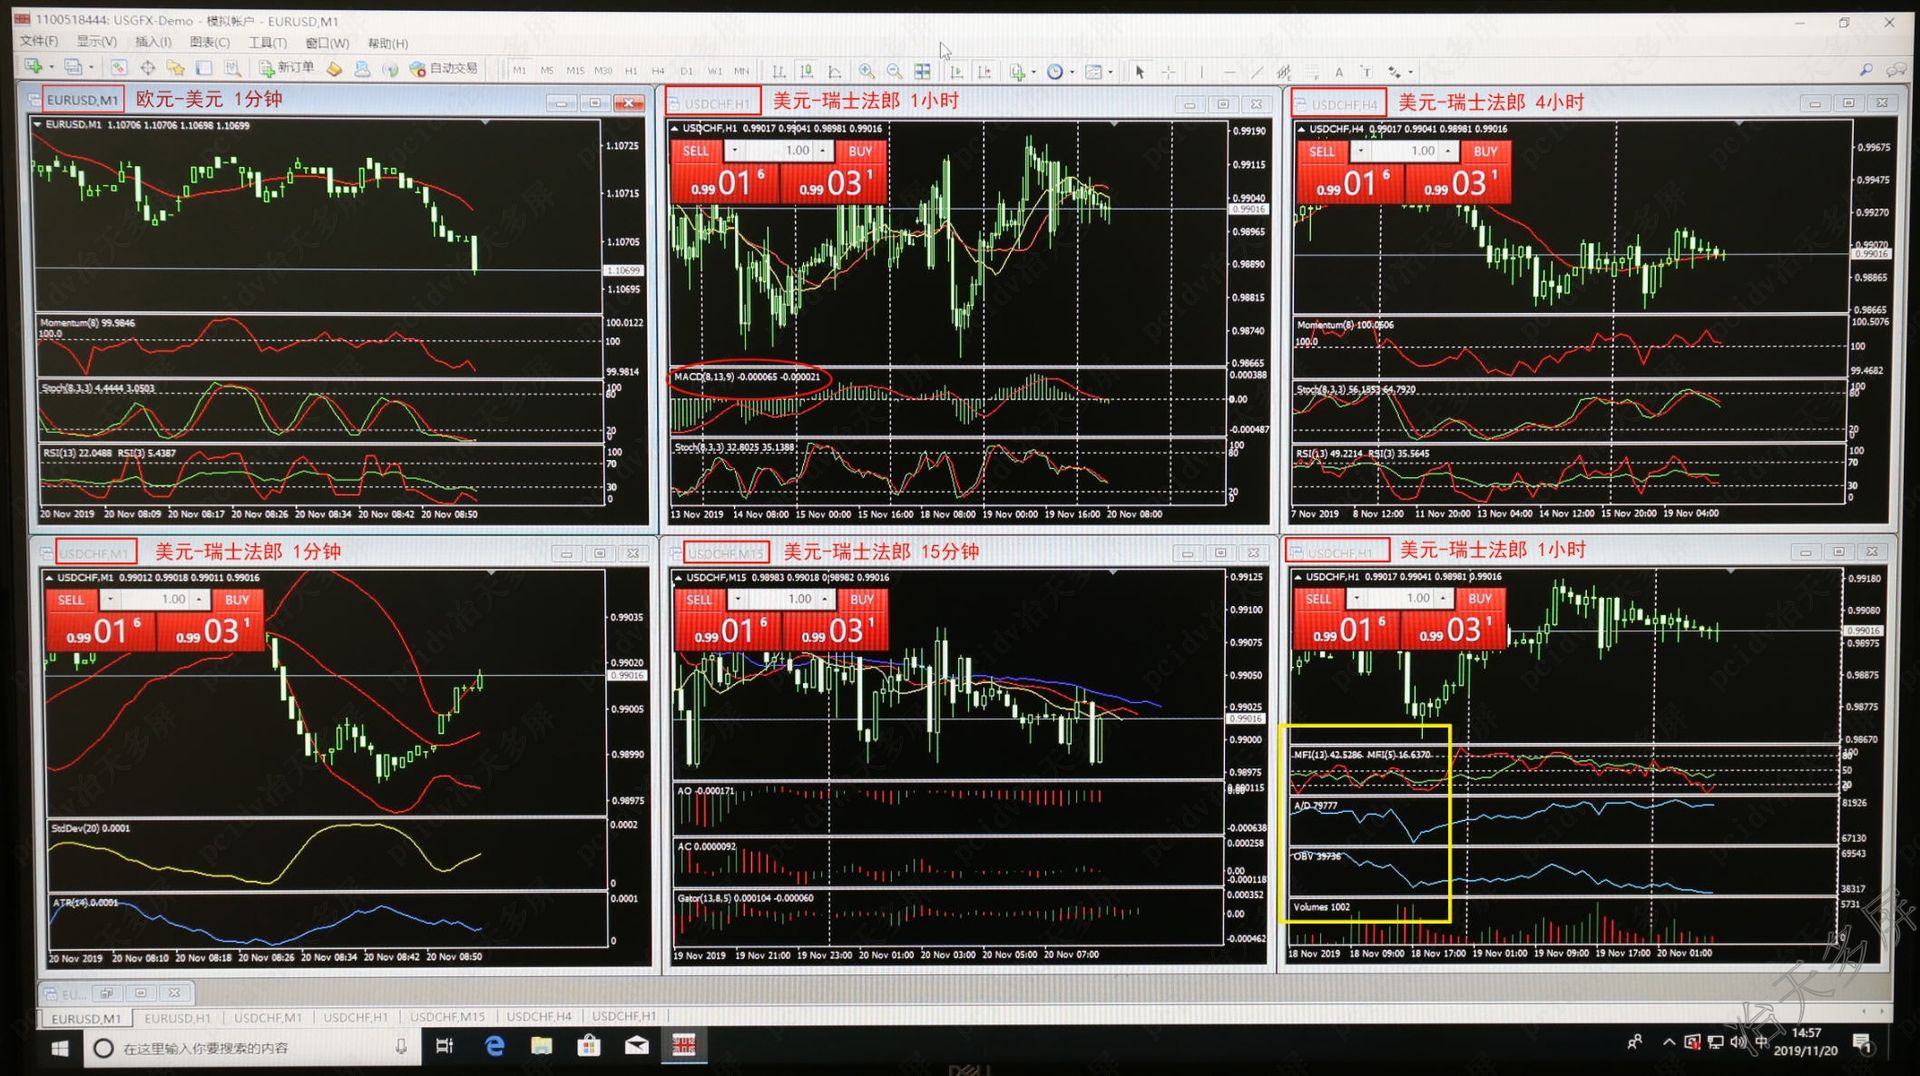Pick the trendline drawing tool
Screen dimensions: 1920x1076
pos(1256,72)
